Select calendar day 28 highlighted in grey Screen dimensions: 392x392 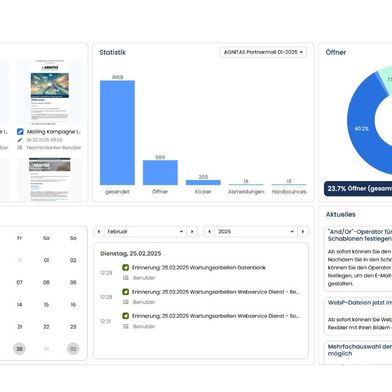click(19, 349)
